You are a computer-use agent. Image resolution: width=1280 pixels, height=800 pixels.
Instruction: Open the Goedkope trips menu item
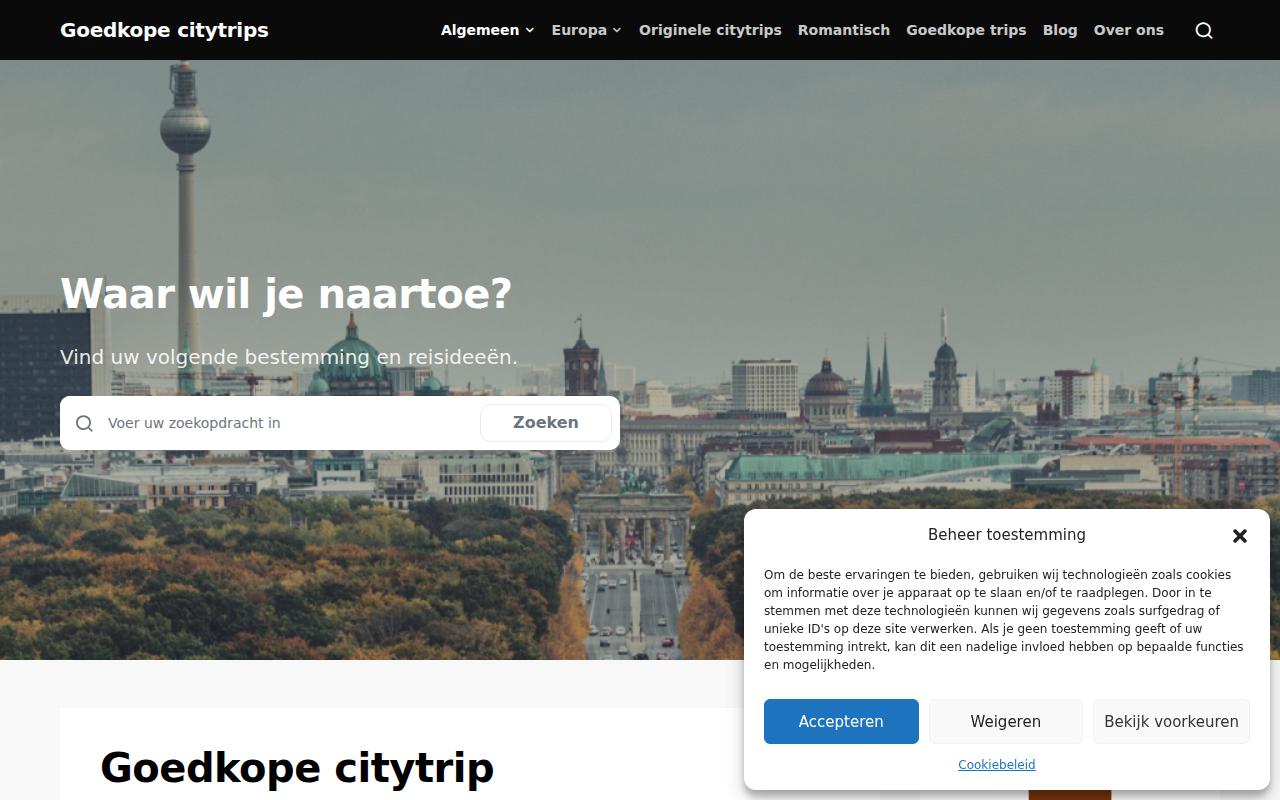click(x=966, y=30)
